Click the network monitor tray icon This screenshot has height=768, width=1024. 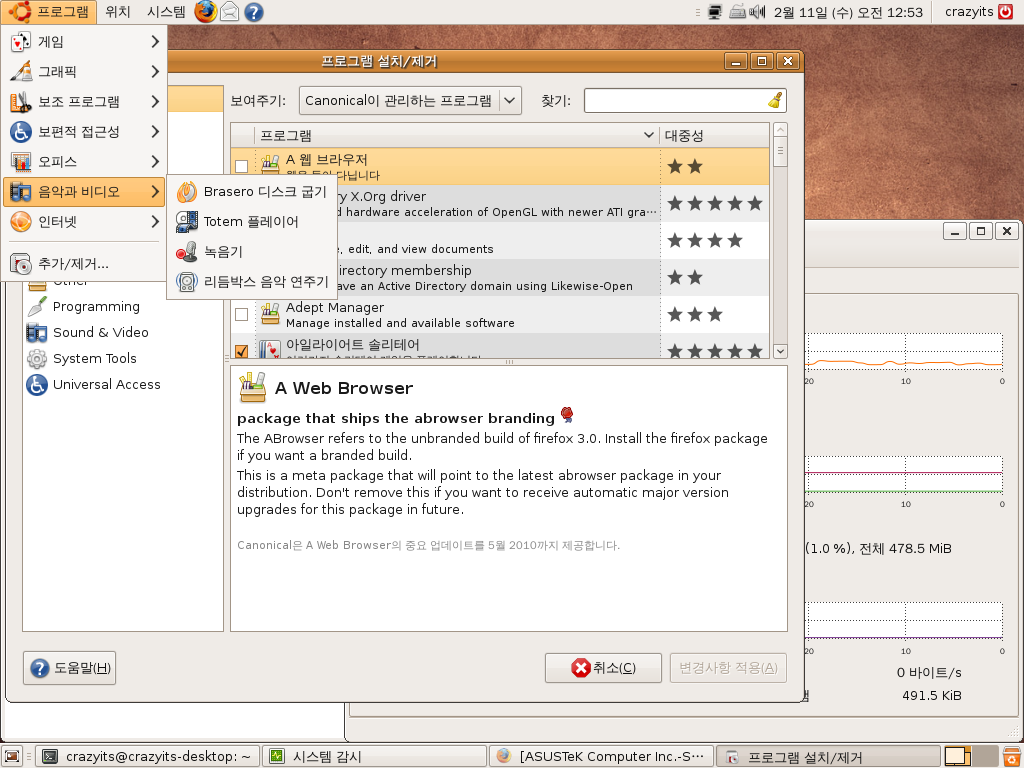714,12
